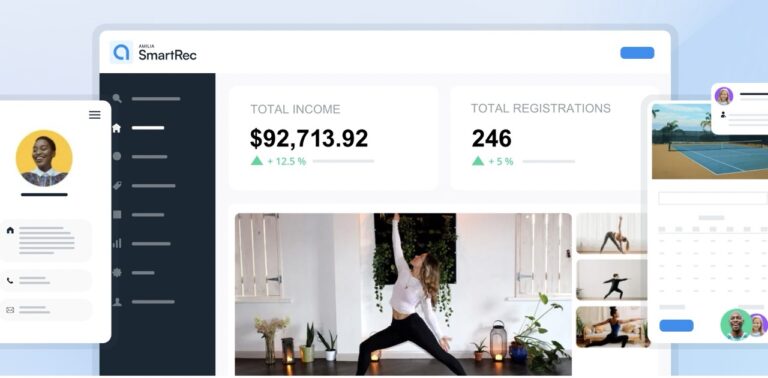The image size is (768, 378).
Task: Open the hamburger menu on profile card
Action: pyautogui.click(x=95, y=115)
